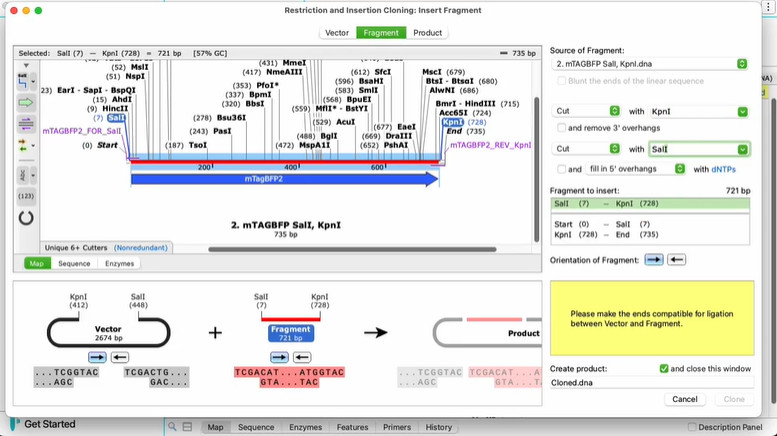
Task: Click the Cancel button
Action: (x=685, y=399)
